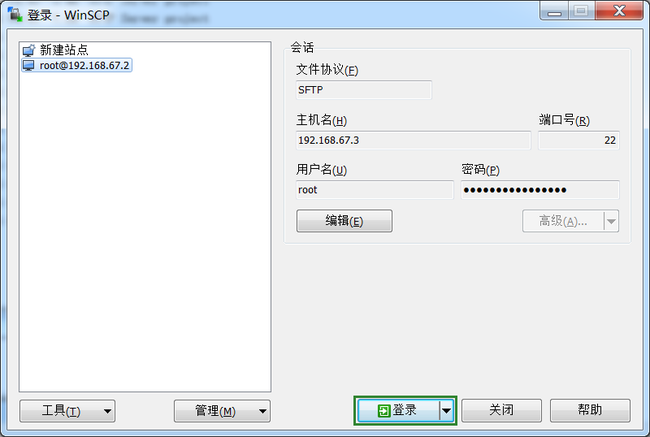This screenshot has width=650, height=437.
Task: Minimize the WinSCP login window
Action: (x=554, y=11)
